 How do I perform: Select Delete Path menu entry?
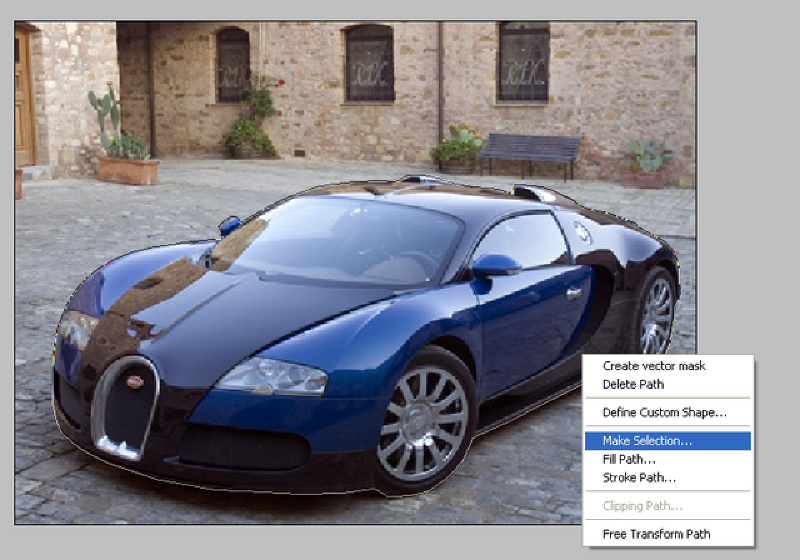pos(668,385)
